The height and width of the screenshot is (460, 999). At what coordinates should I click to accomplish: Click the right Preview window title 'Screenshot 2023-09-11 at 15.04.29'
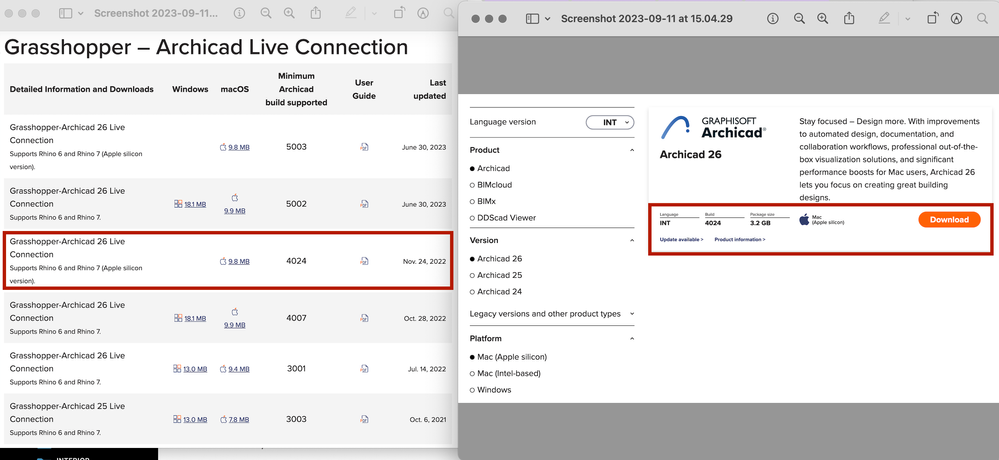pos(647,18)
